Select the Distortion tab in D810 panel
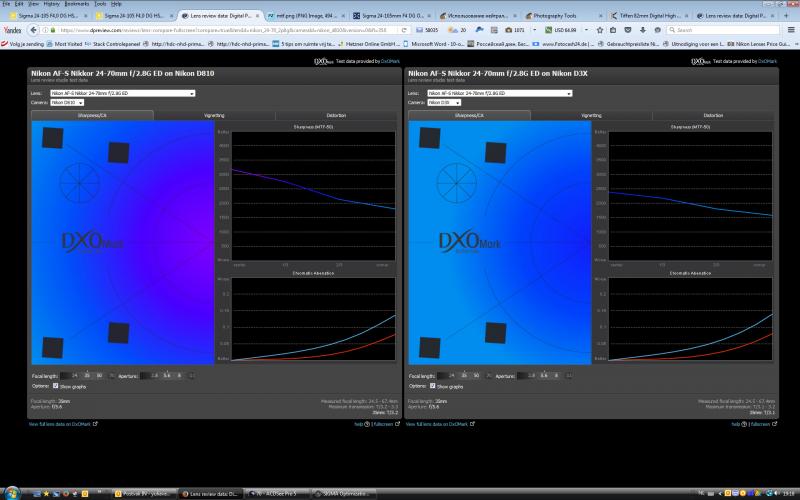 [336, 115]
